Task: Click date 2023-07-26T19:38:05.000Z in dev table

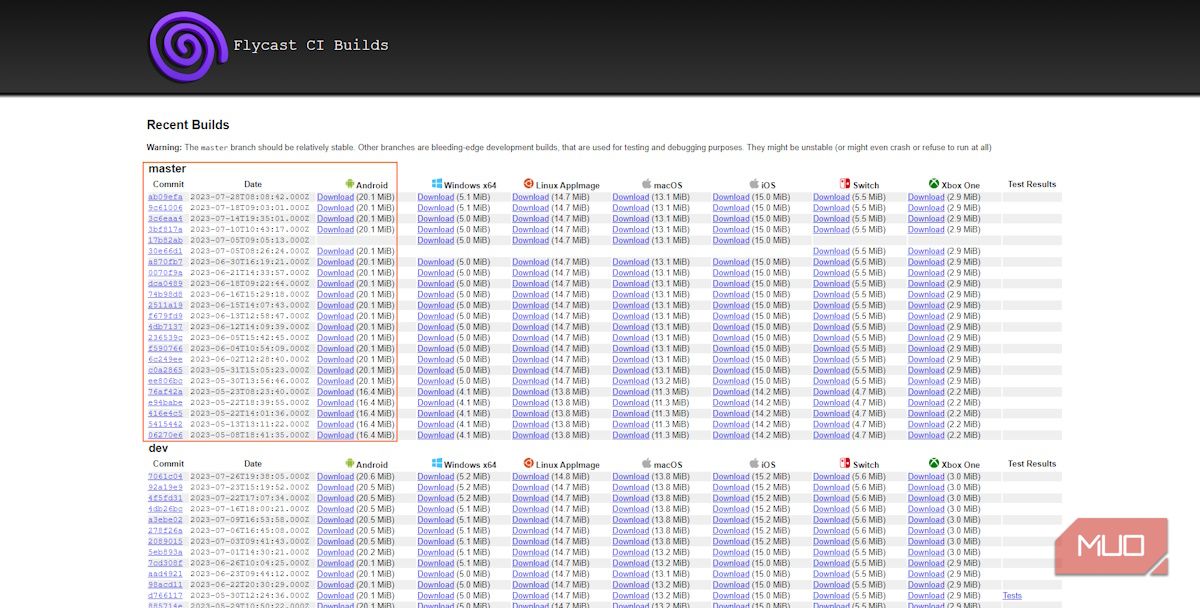Action: pos(250,477)
